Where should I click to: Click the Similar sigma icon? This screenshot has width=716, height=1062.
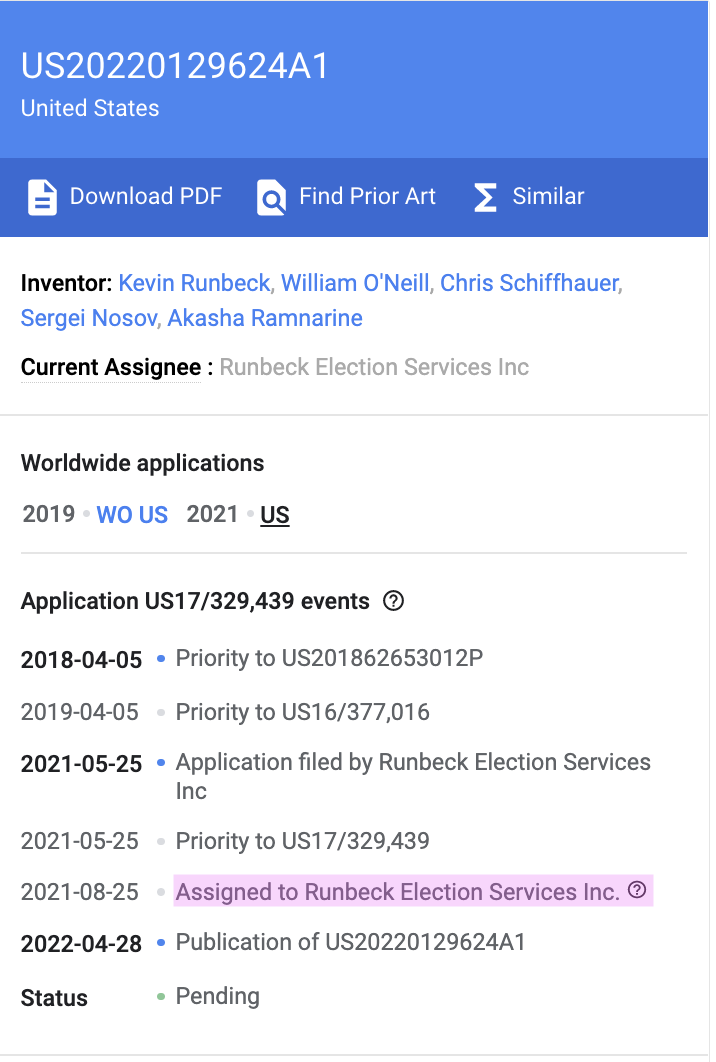tap(485, 197)
